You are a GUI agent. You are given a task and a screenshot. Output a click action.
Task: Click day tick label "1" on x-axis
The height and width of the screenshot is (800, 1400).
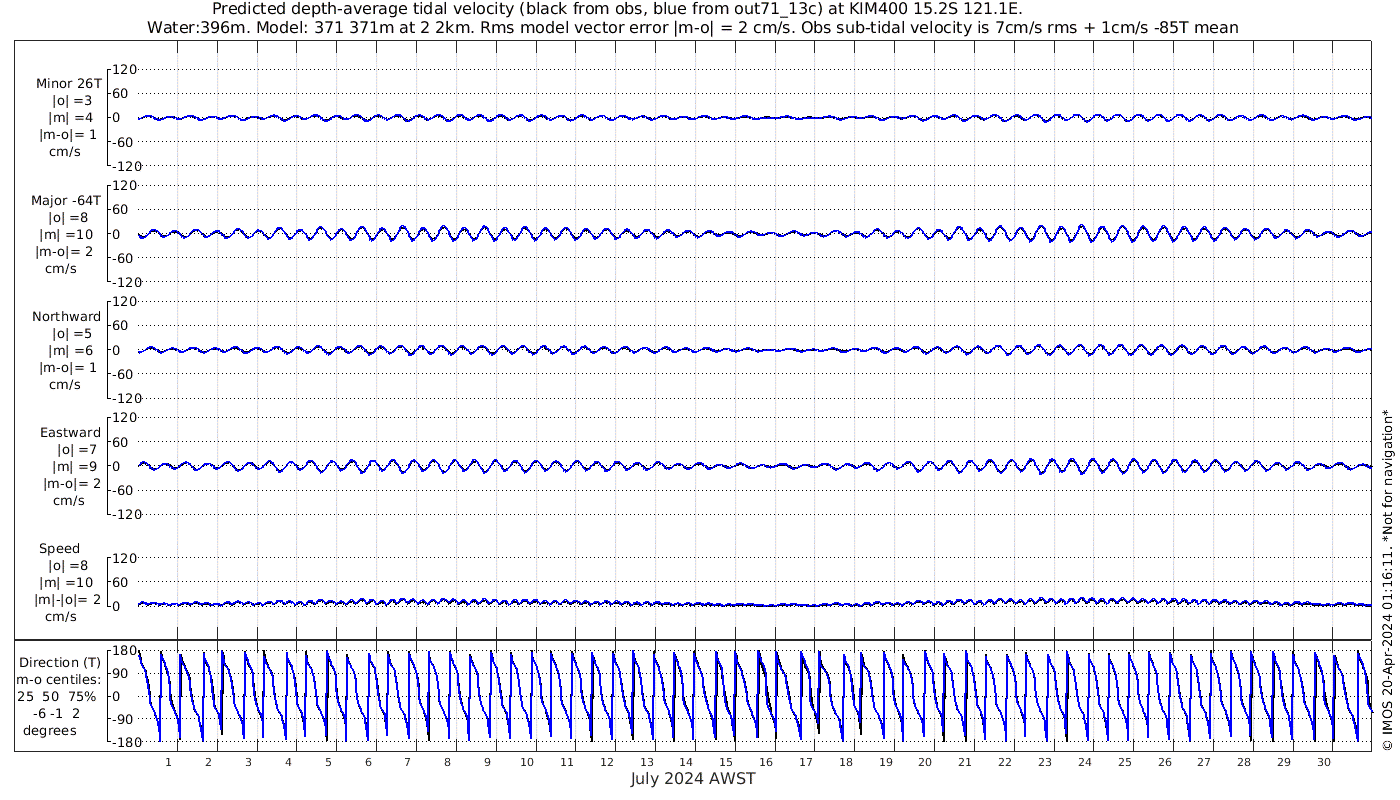(x=168, y=762)
